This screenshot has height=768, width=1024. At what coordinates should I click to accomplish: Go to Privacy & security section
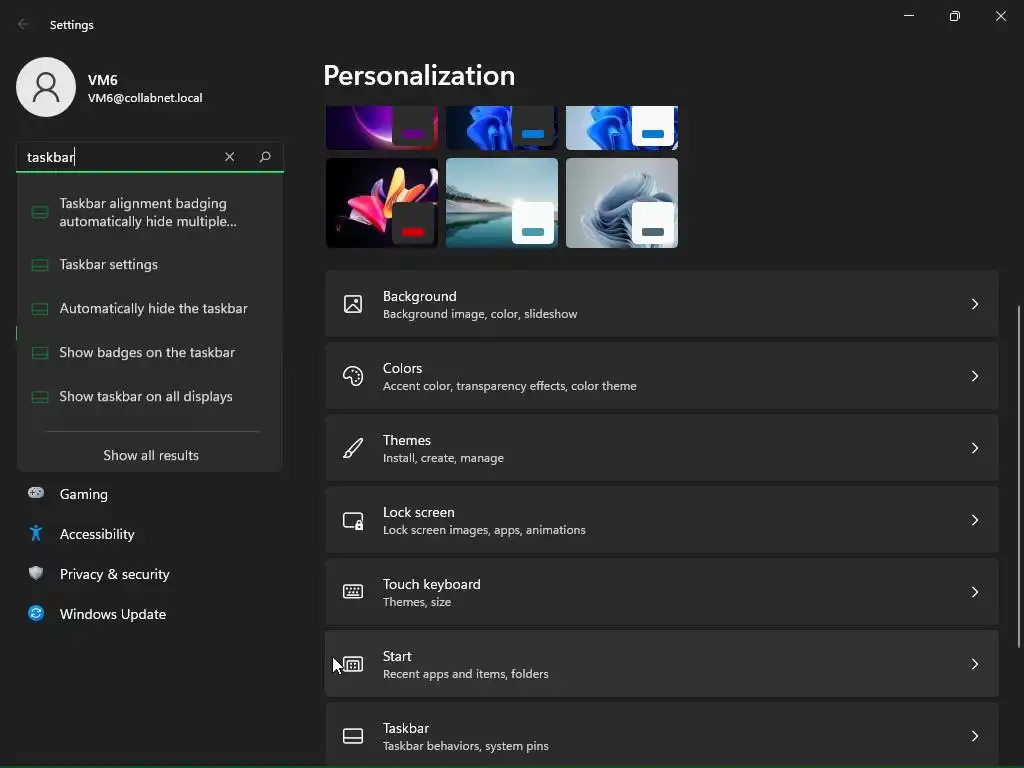click(149, 574)
